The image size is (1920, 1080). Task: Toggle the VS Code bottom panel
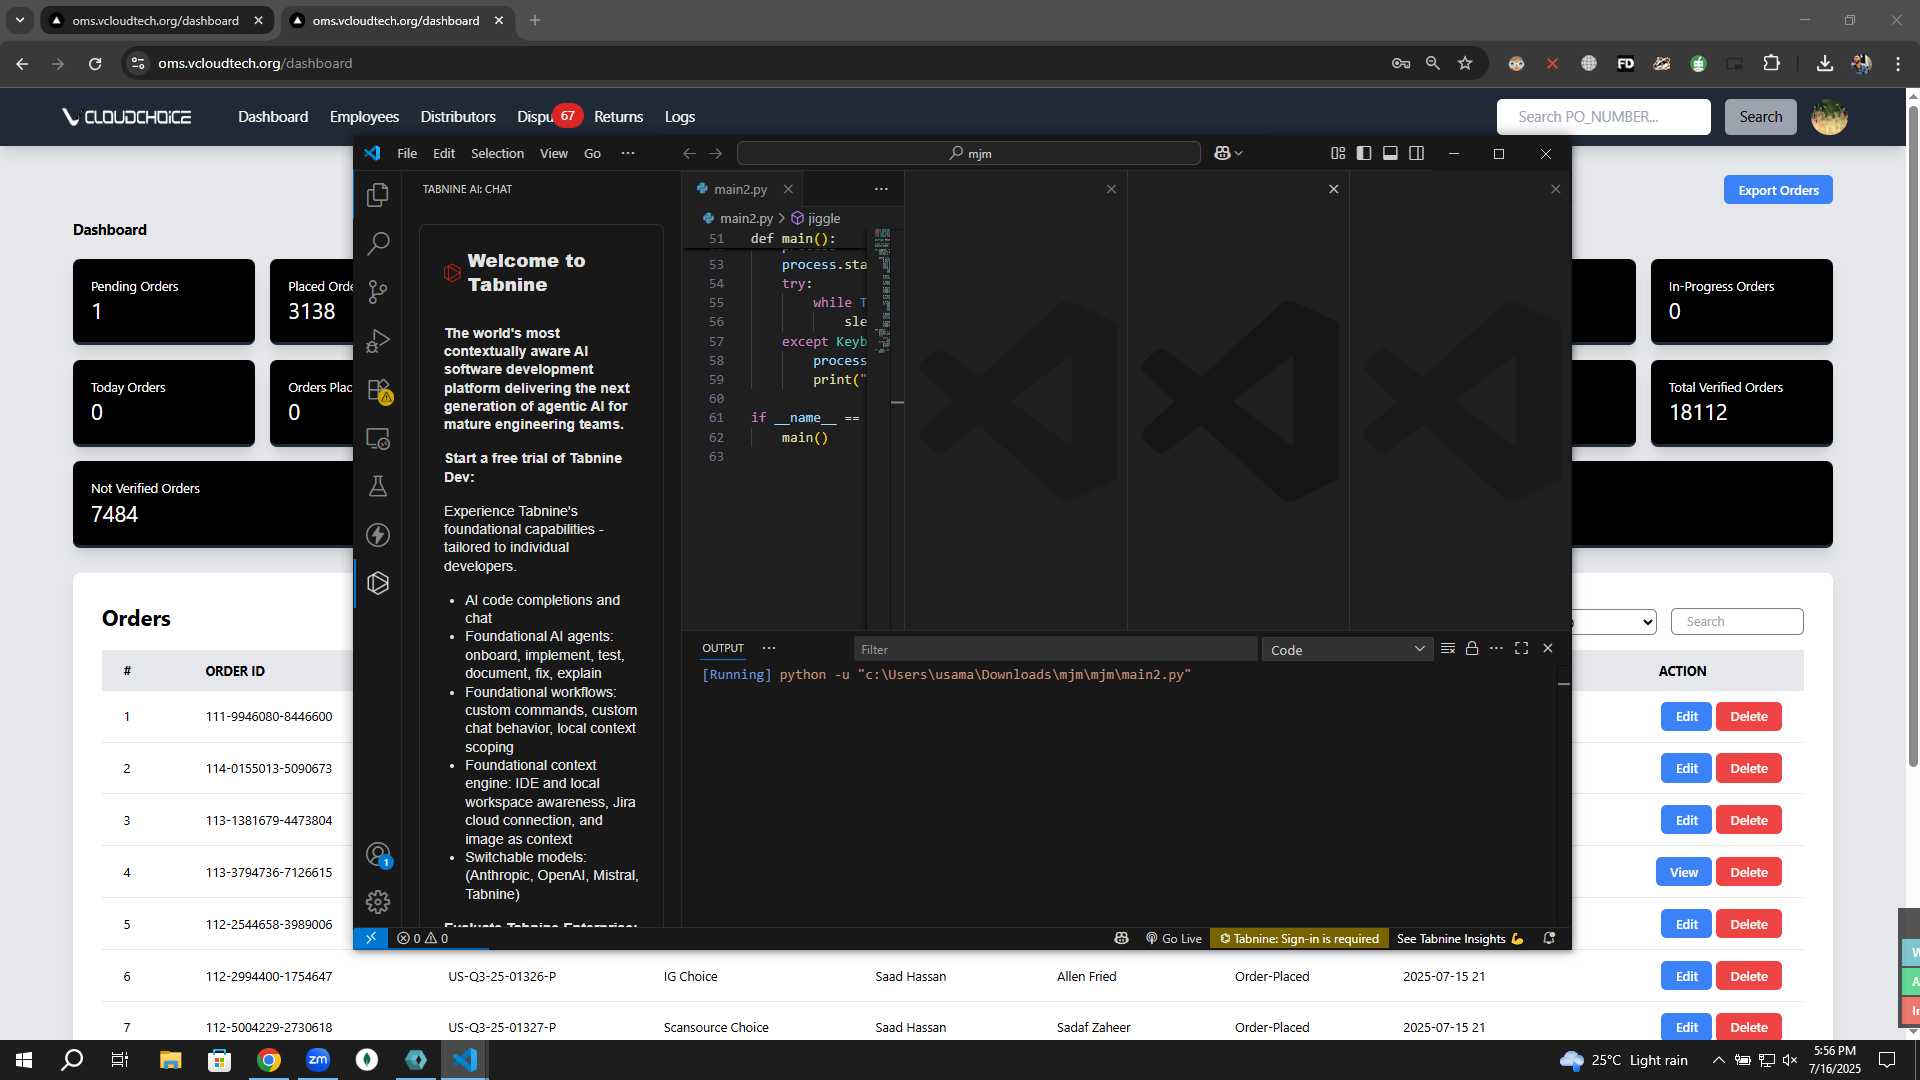point(1390,153)
